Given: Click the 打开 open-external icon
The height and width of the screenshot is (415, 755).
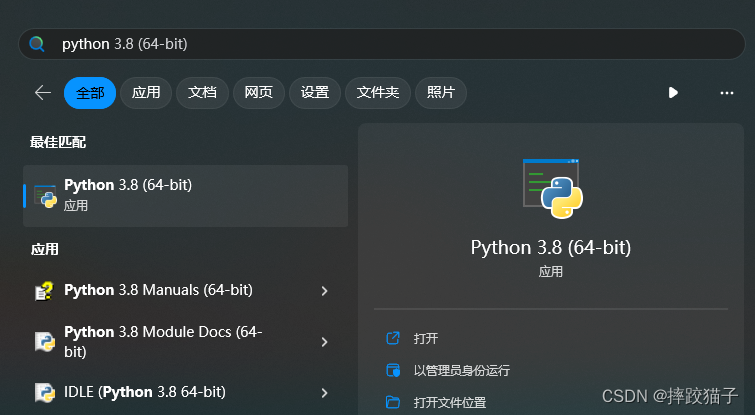Looking at the screenshot, I should [x=393, y=338].
